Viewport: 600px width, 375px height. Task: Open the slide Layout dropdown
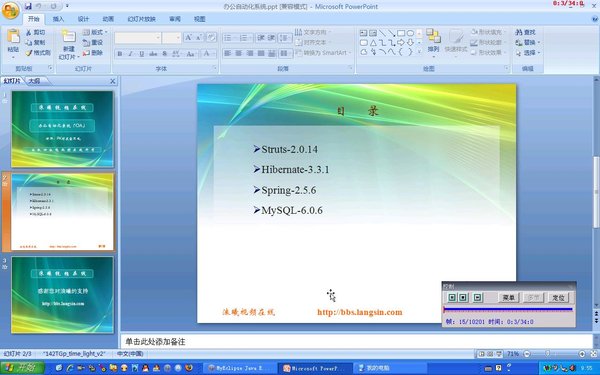pos(95,33)
